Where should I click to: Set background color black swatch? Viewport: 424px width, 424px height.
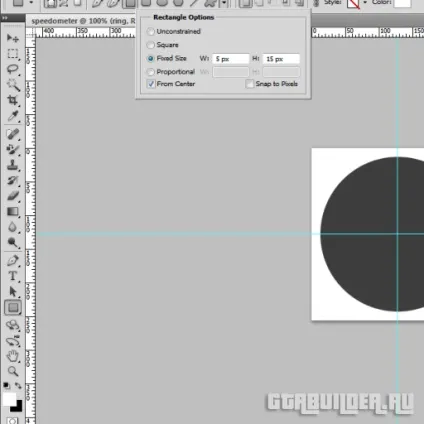[x=17, y=407]
